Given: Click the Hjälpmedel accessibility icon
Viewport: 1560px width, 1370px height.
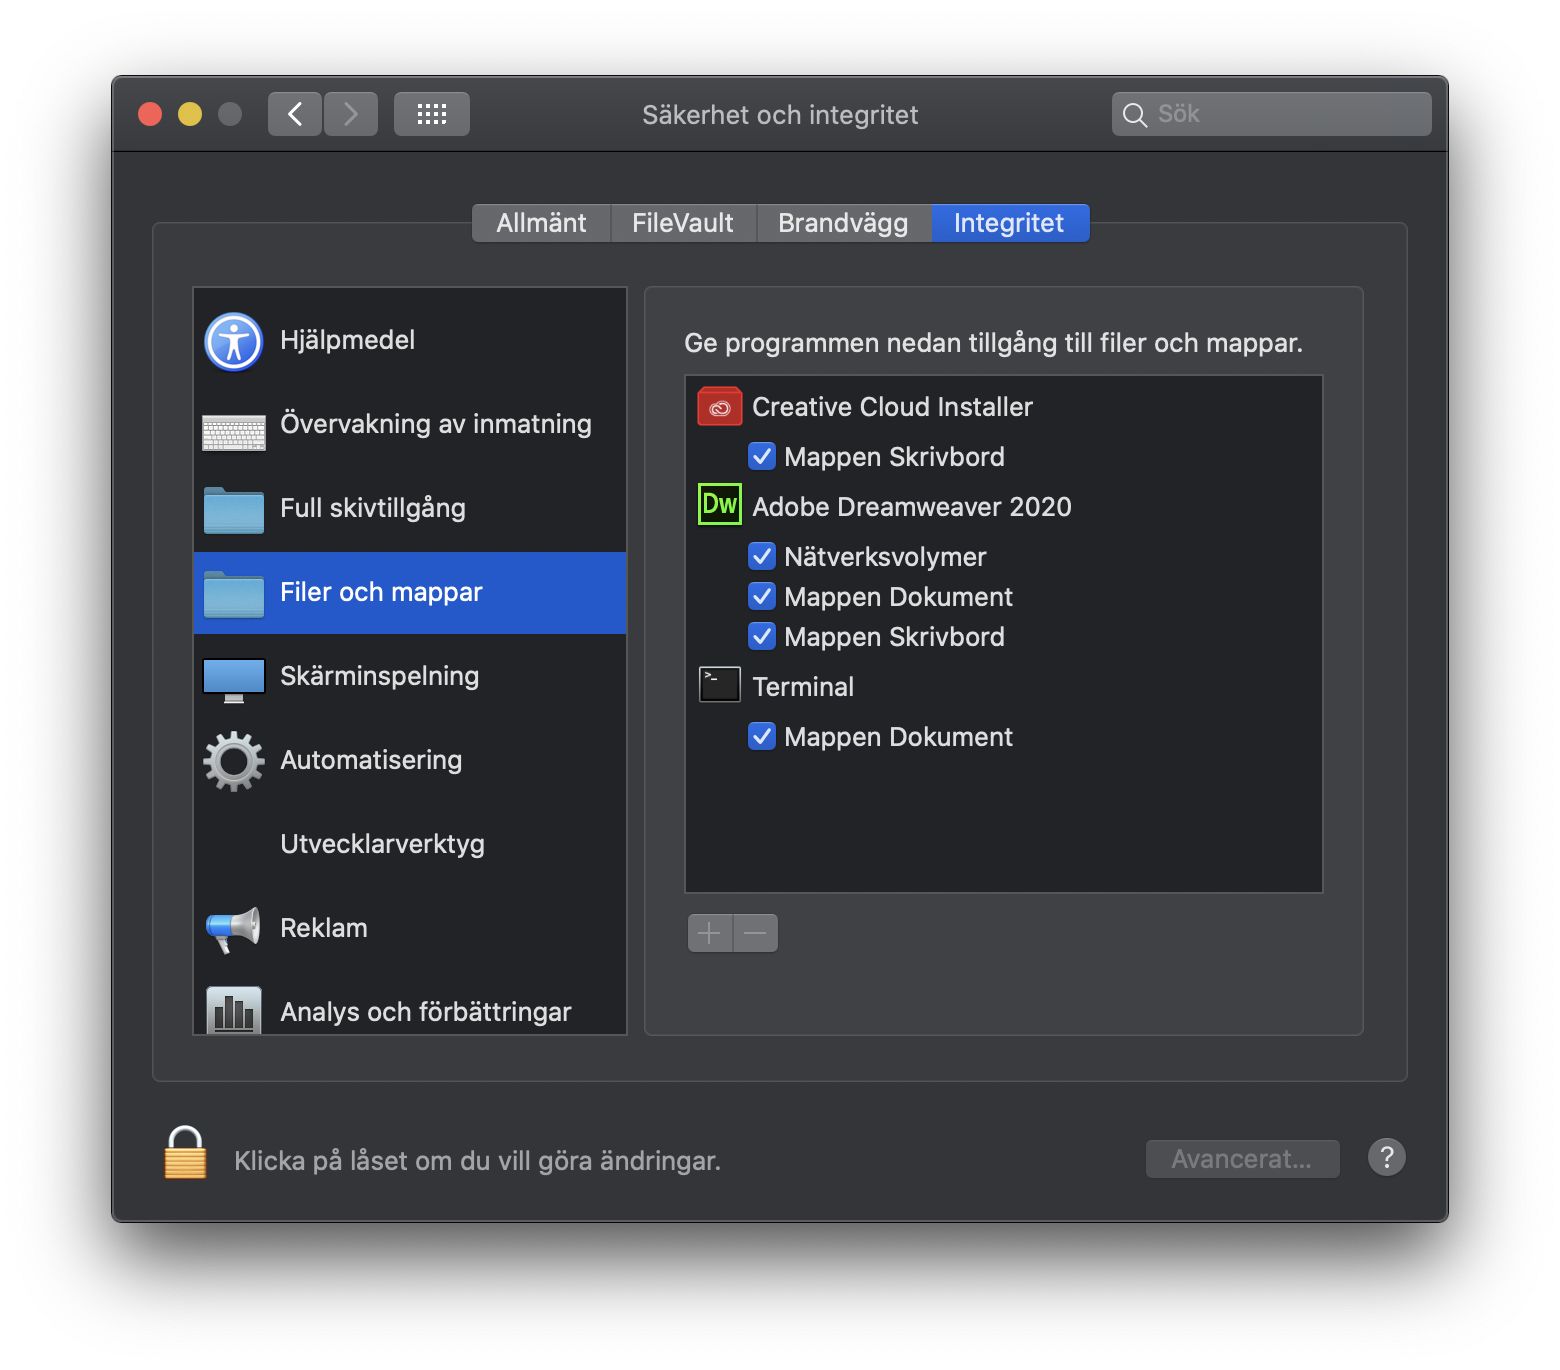Looking at the screenshot, I should point(234,342).
